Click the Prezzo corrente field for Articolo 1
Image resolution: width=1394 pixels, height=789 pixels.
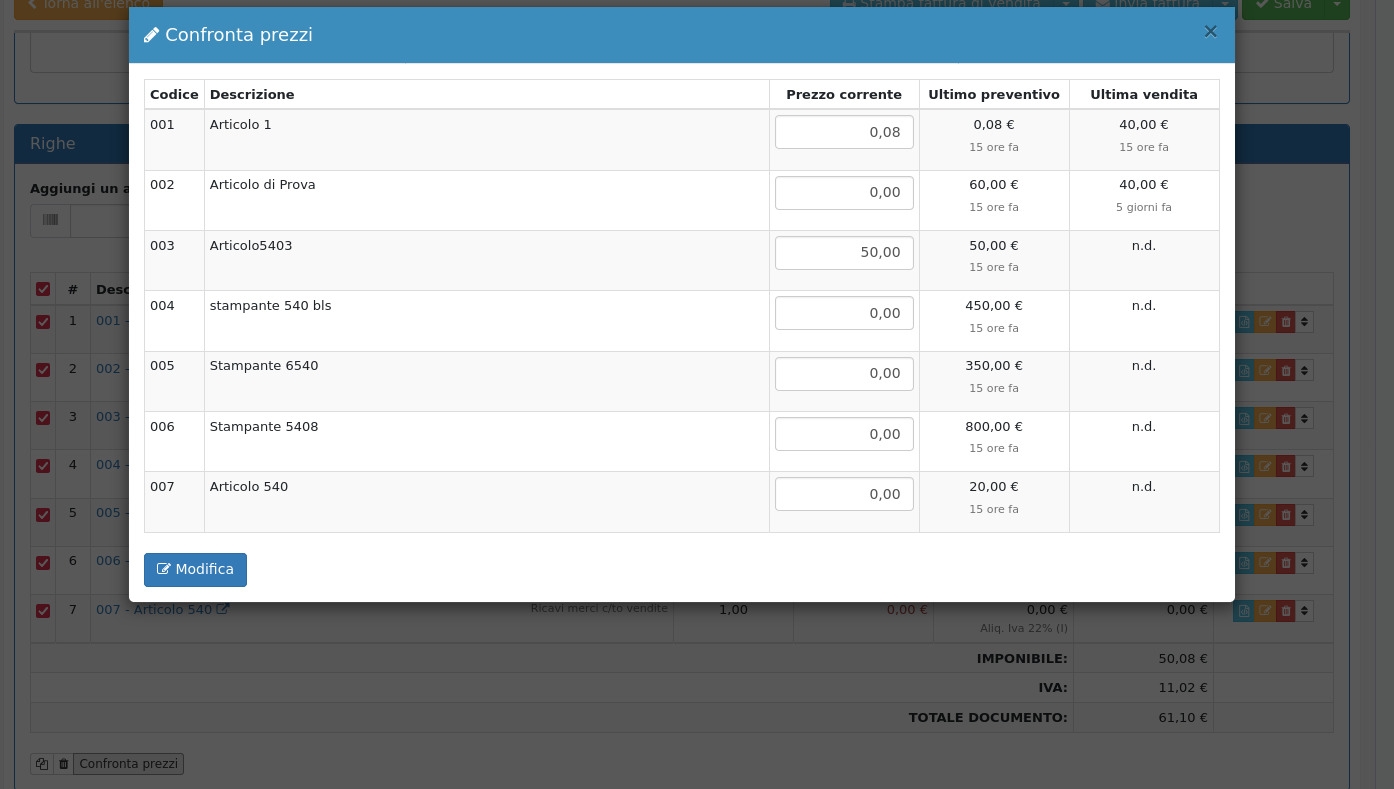[844, 132]
